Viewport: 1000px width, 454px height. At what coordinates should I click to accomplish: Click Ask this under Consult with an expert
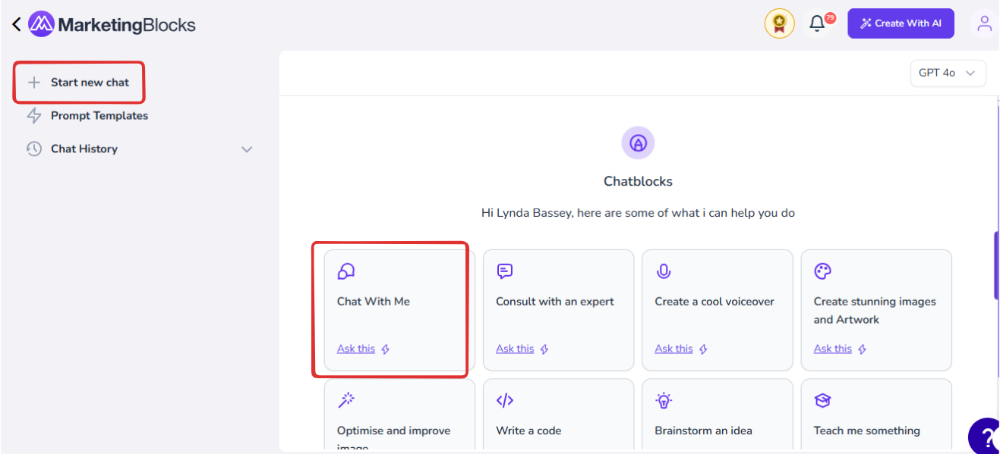point(515,349)
